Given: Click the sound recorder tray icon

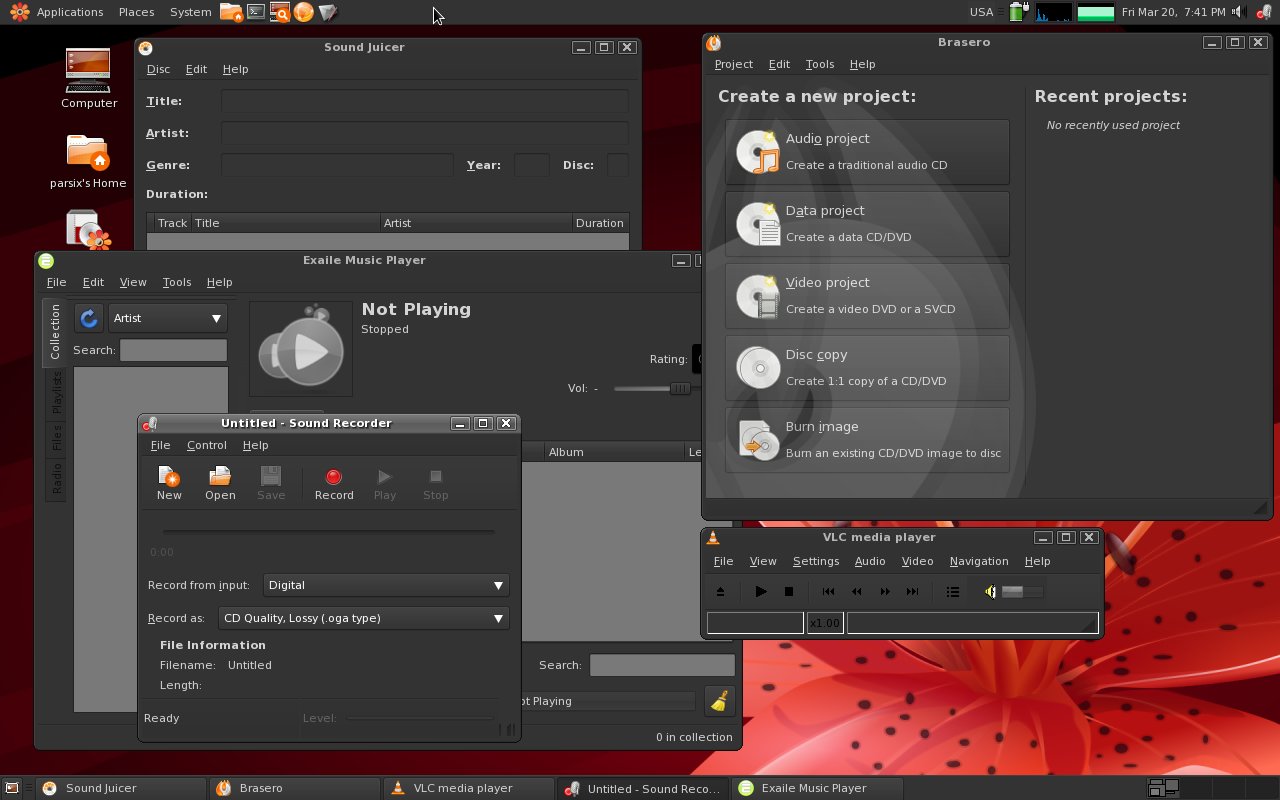Looking at the screenshot, I should click(1265, 12).
